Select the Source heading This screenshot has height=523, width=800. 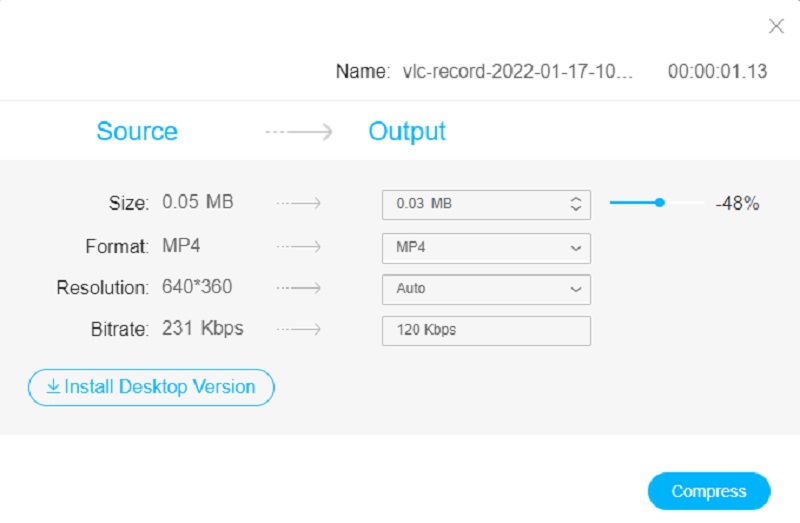pos(137,132)
